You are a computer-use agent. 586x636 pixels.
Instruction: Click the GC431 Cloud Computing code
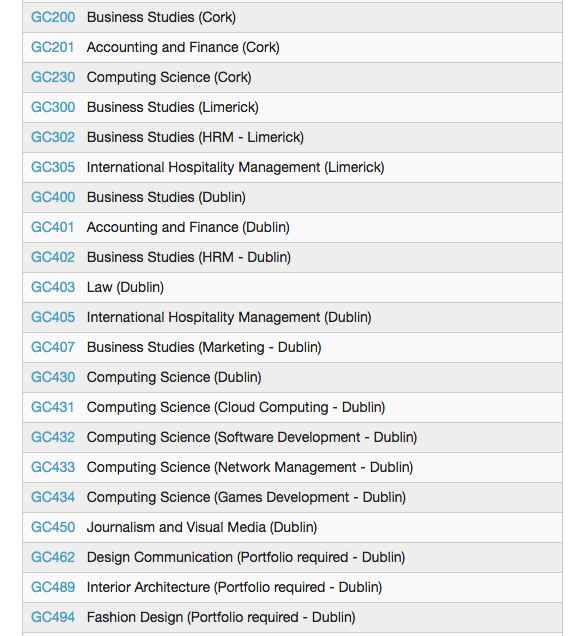[x=53, y=408]
